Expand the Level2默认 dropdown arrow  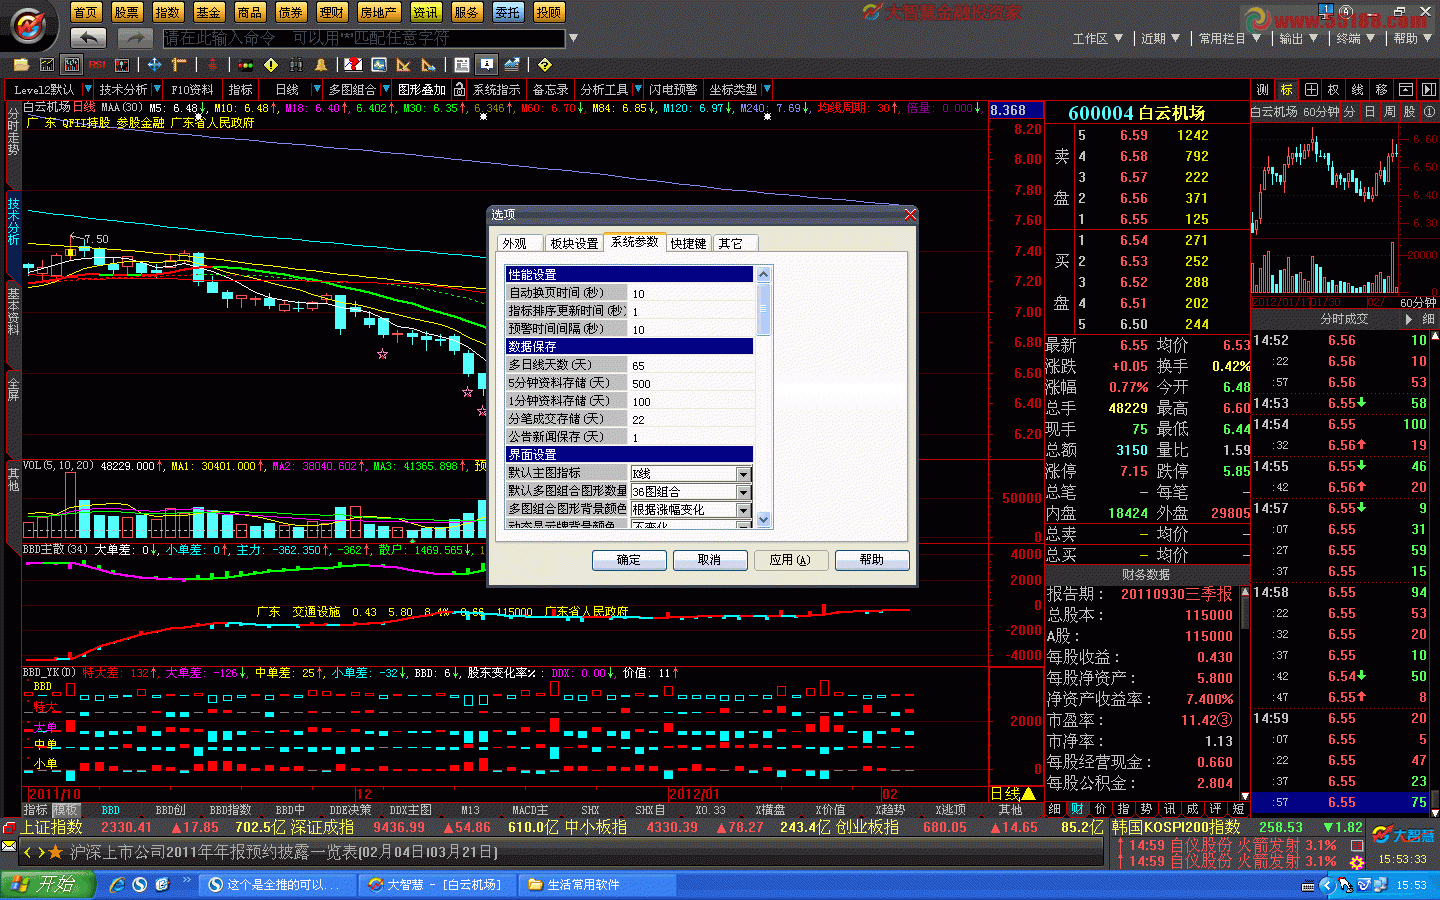coord(88,89)
